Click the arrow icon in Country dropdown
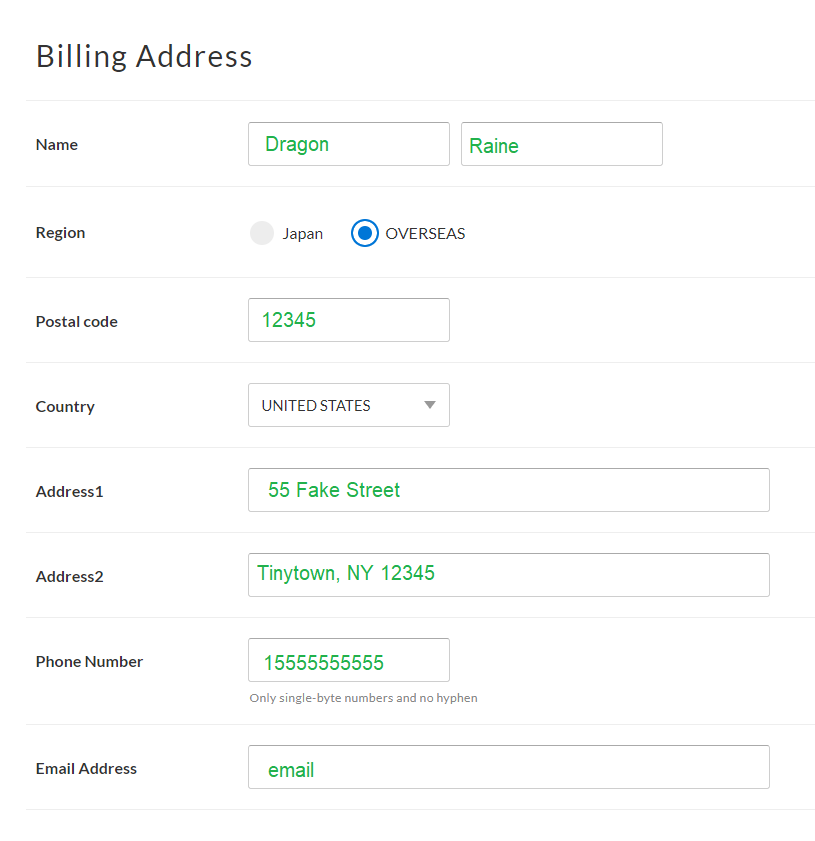The image size is (815, 841). coord(430,405)
